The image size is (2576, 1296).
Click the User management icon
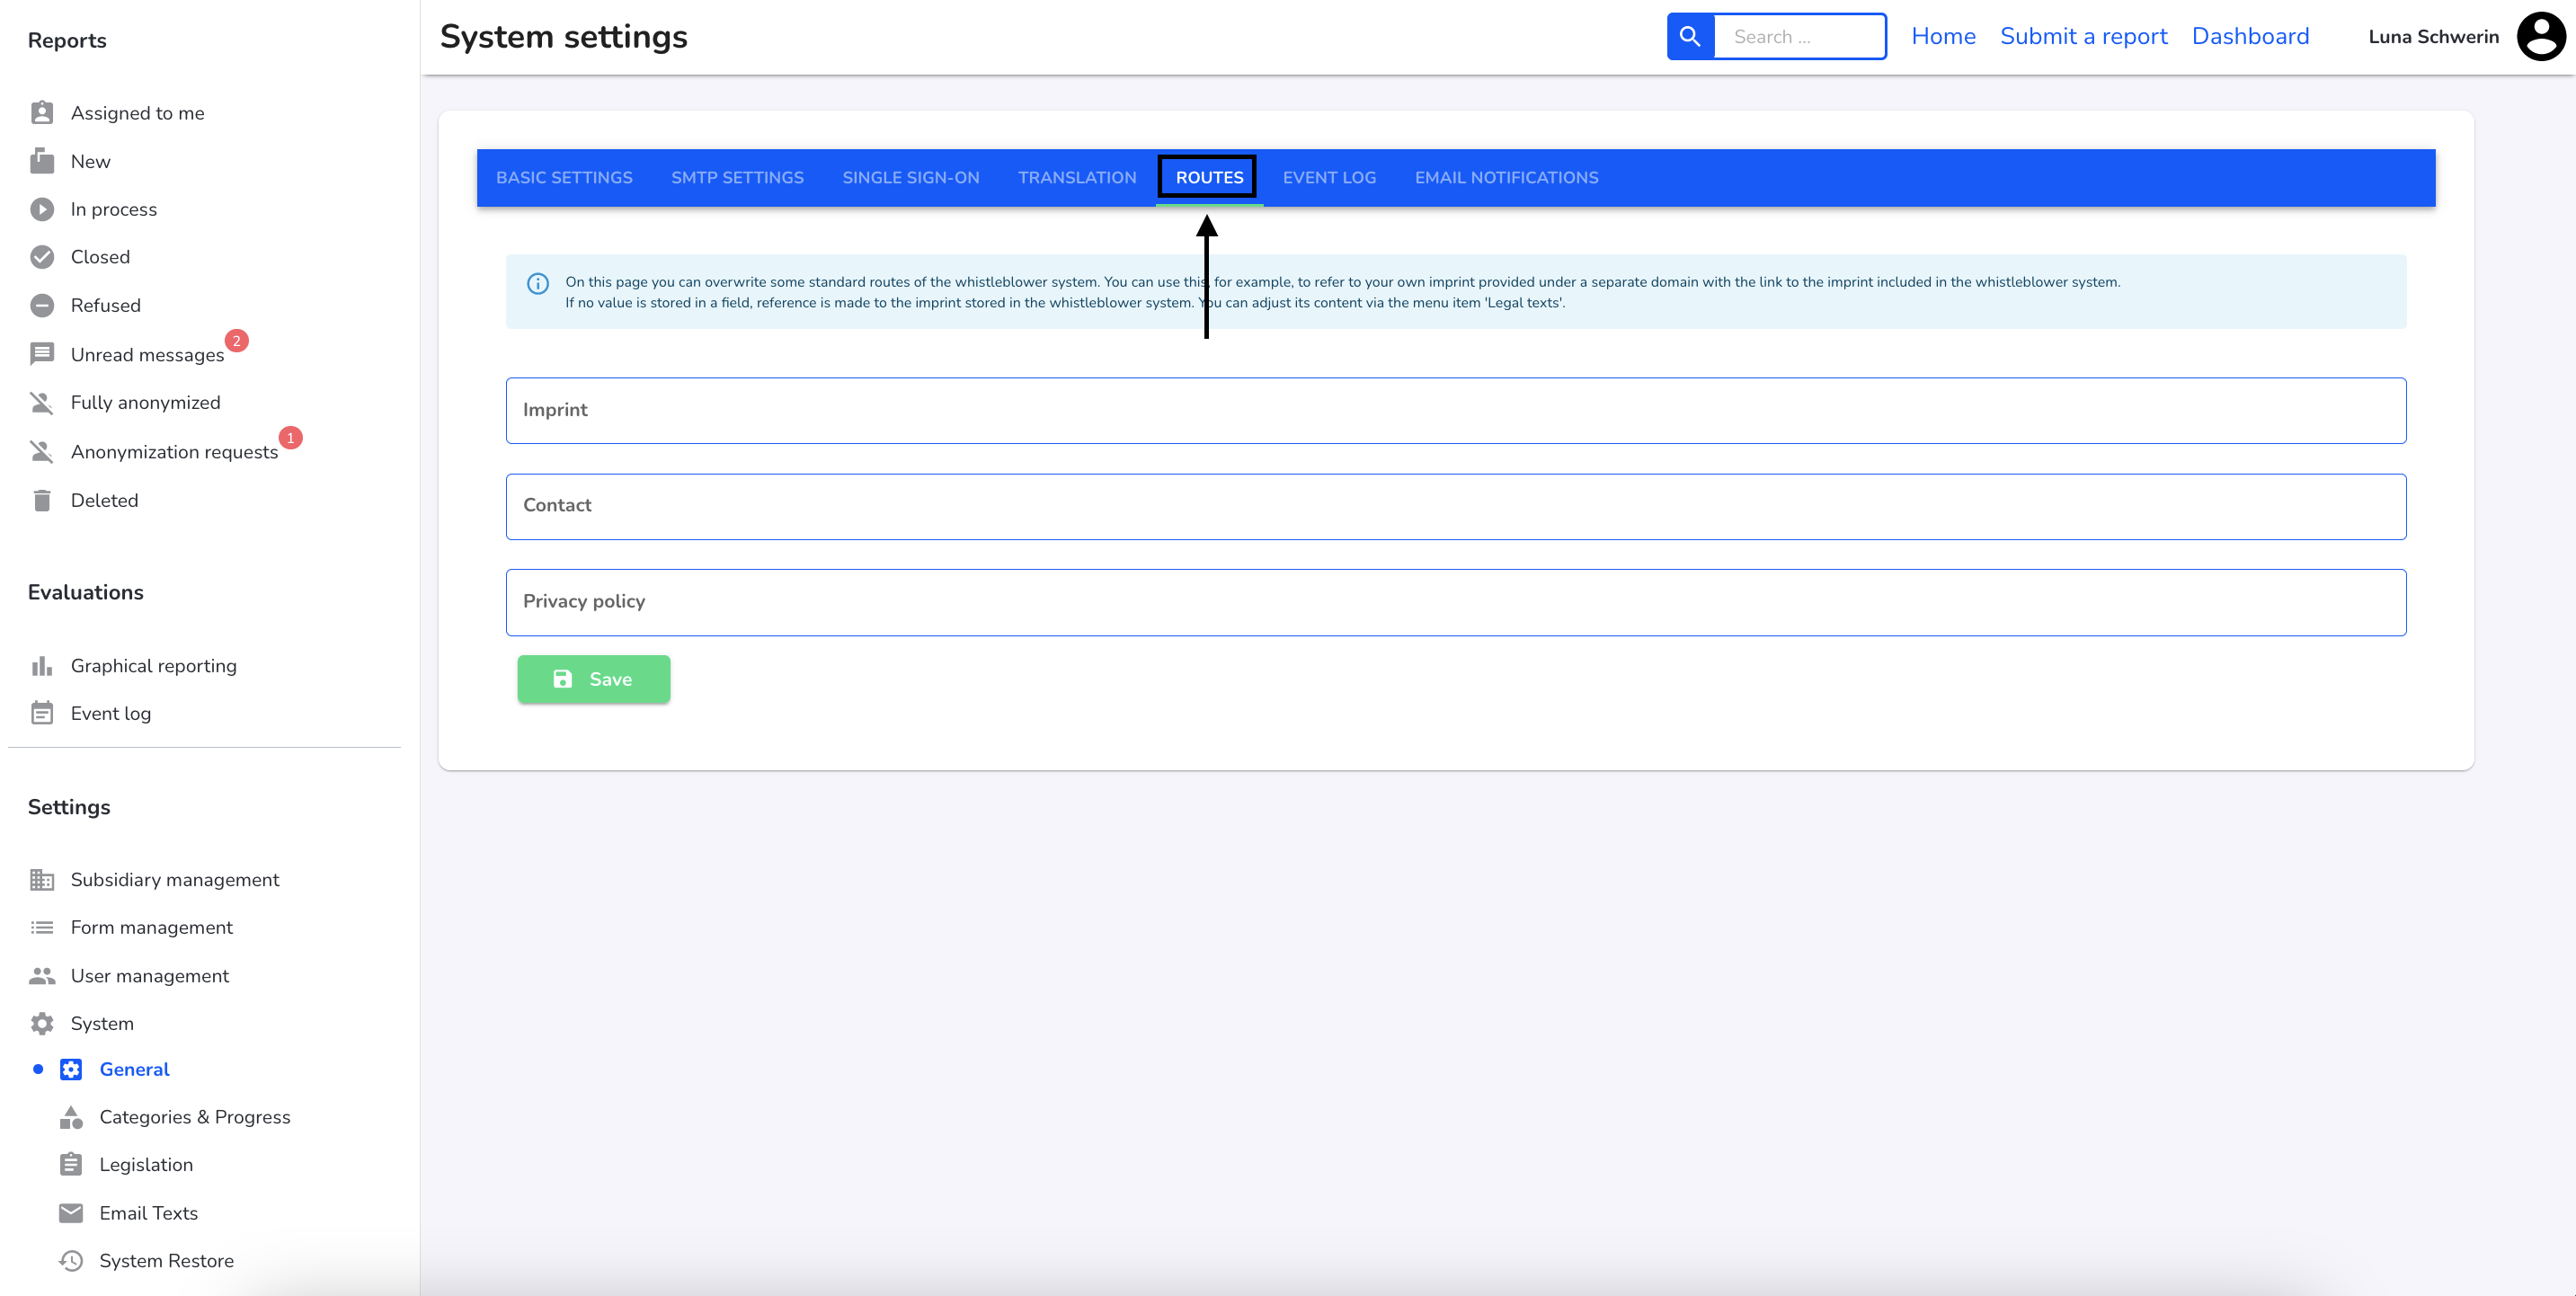tap(41, 973)
